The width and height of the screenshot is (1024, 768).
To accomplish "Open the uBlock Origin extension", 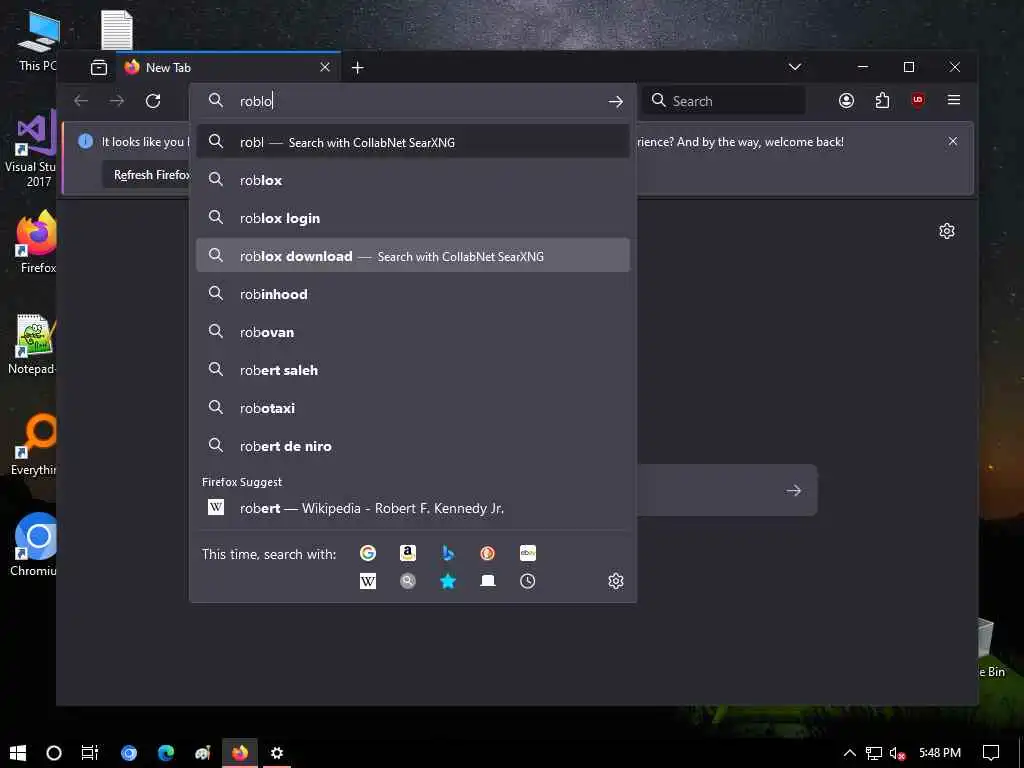I will pos(918,100).
